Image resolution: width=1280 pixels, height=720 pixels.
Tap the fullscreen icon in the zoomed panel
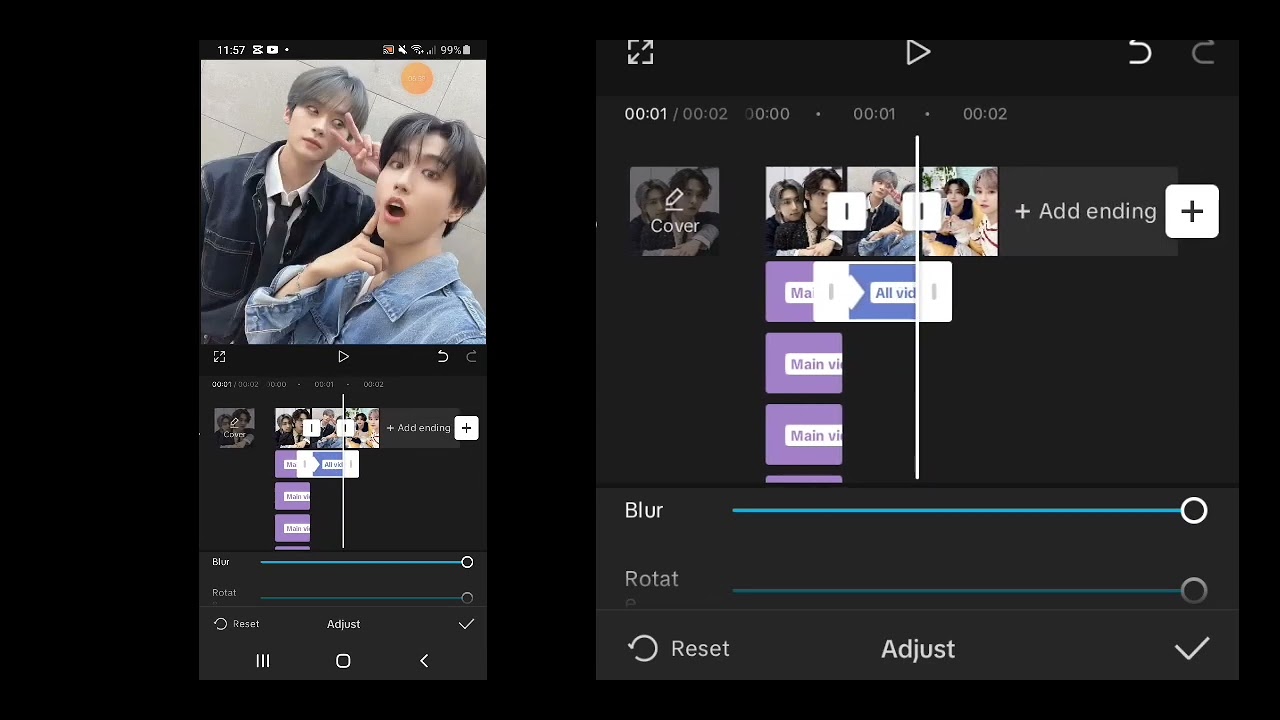[640, 53]
